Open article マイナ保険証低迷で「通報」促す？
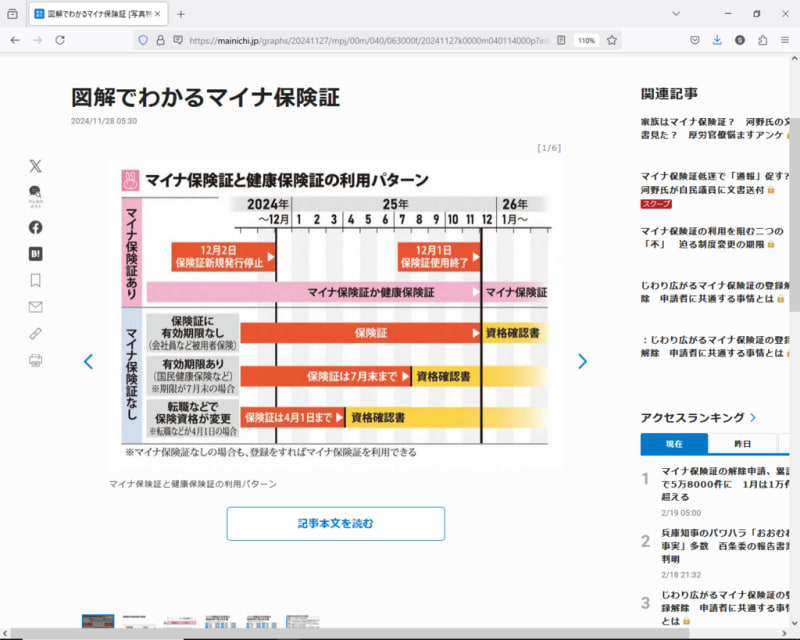The height and width of the screenshot is (640, 800). tap(715, 183)
